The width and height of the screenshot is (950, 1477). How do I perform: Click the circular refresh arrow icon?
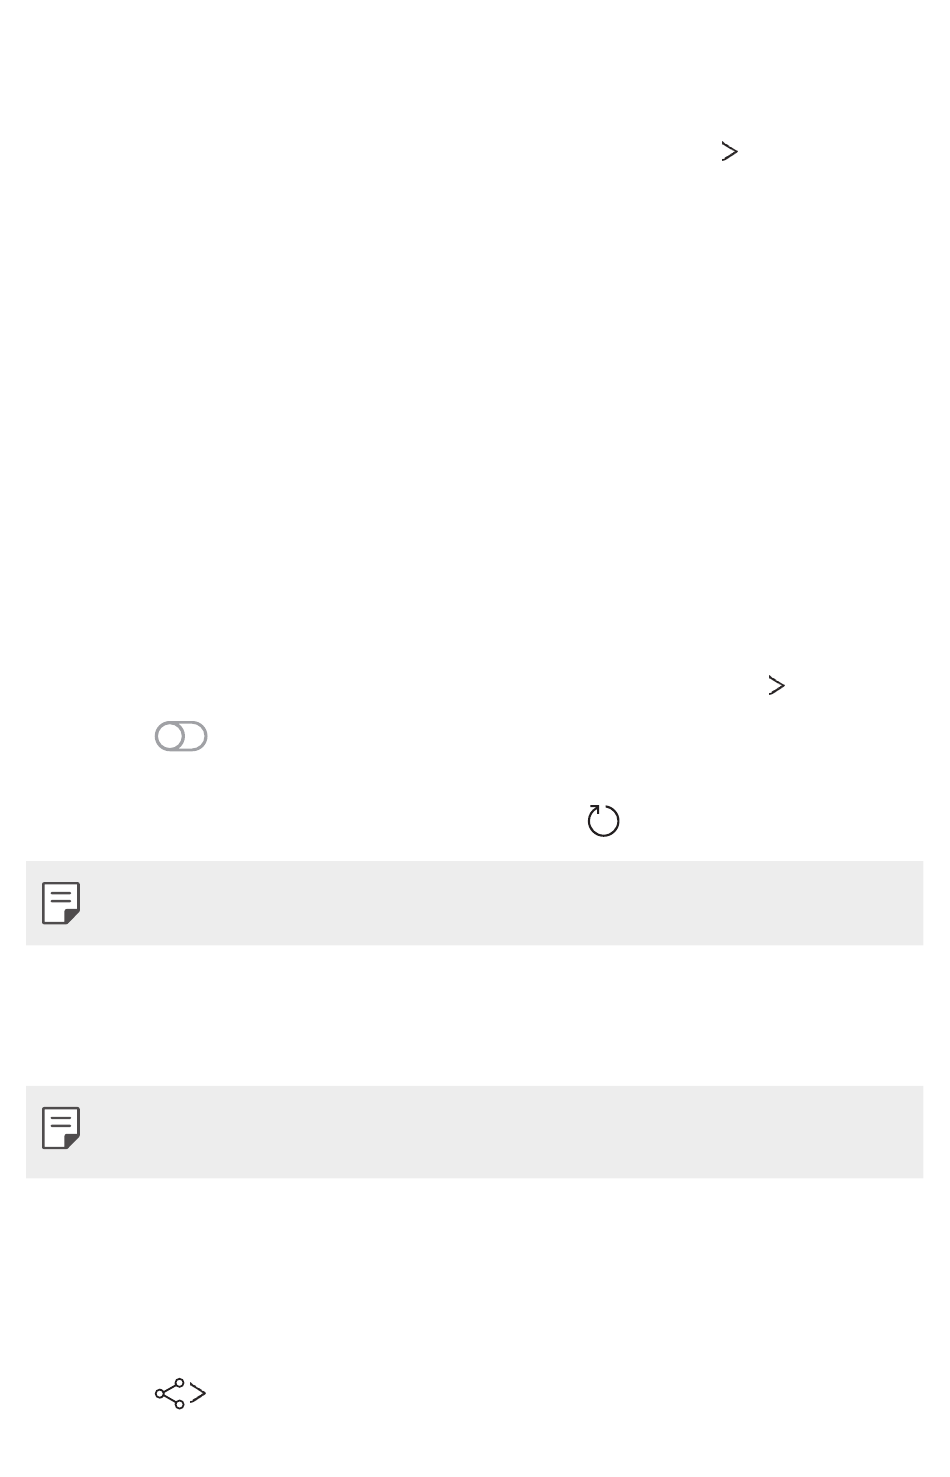[x=603, y=821]
